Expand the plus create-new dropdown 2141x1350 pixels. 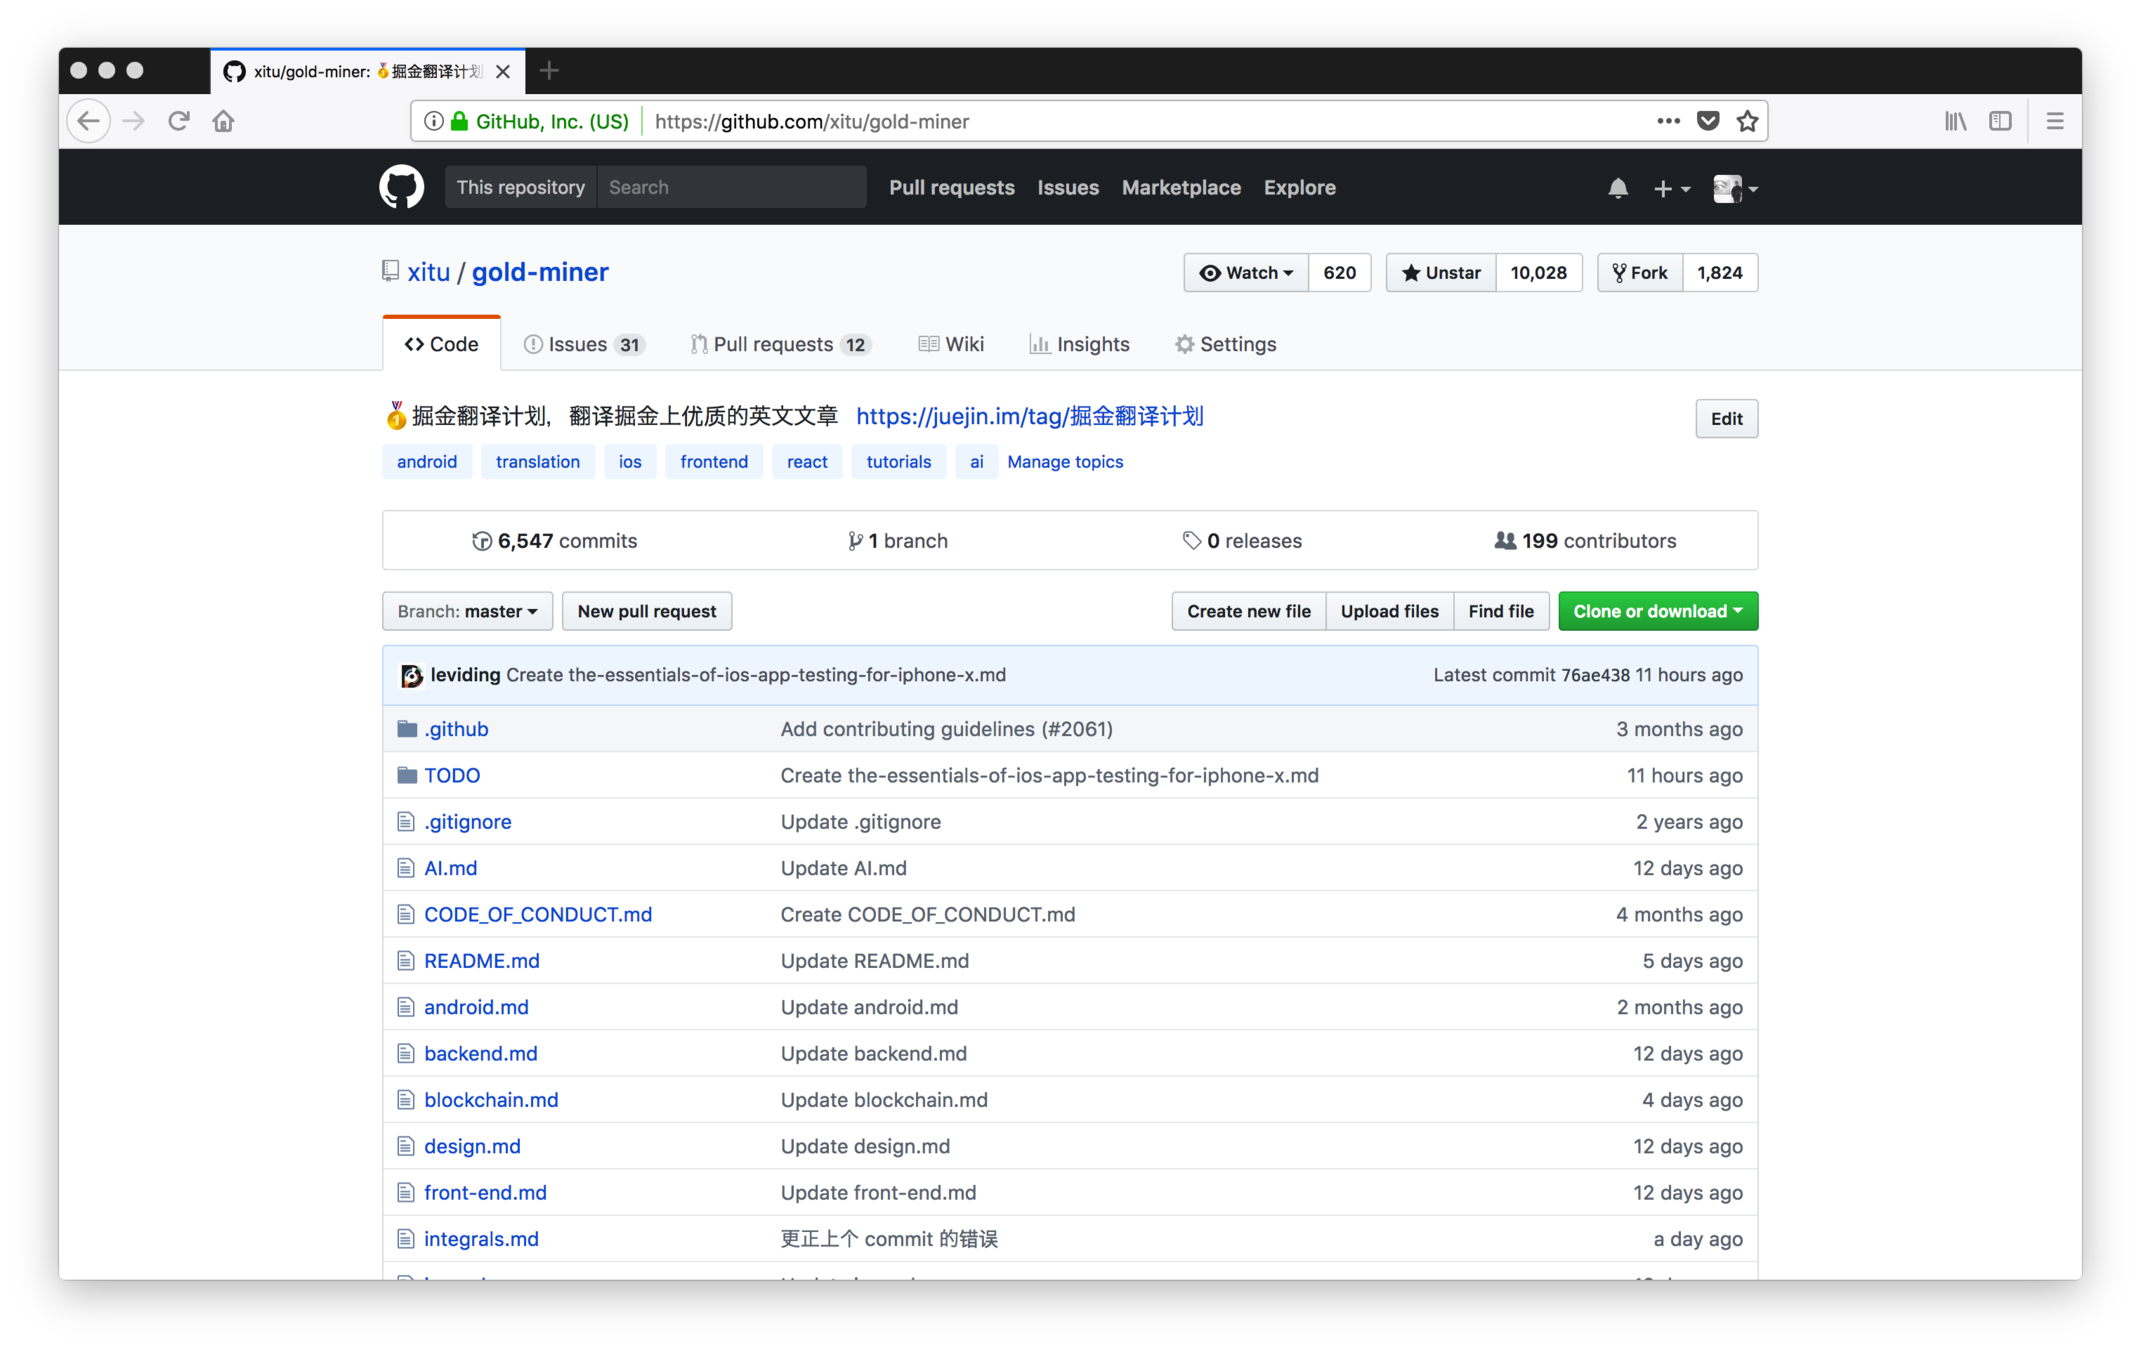click(1670, 188)
